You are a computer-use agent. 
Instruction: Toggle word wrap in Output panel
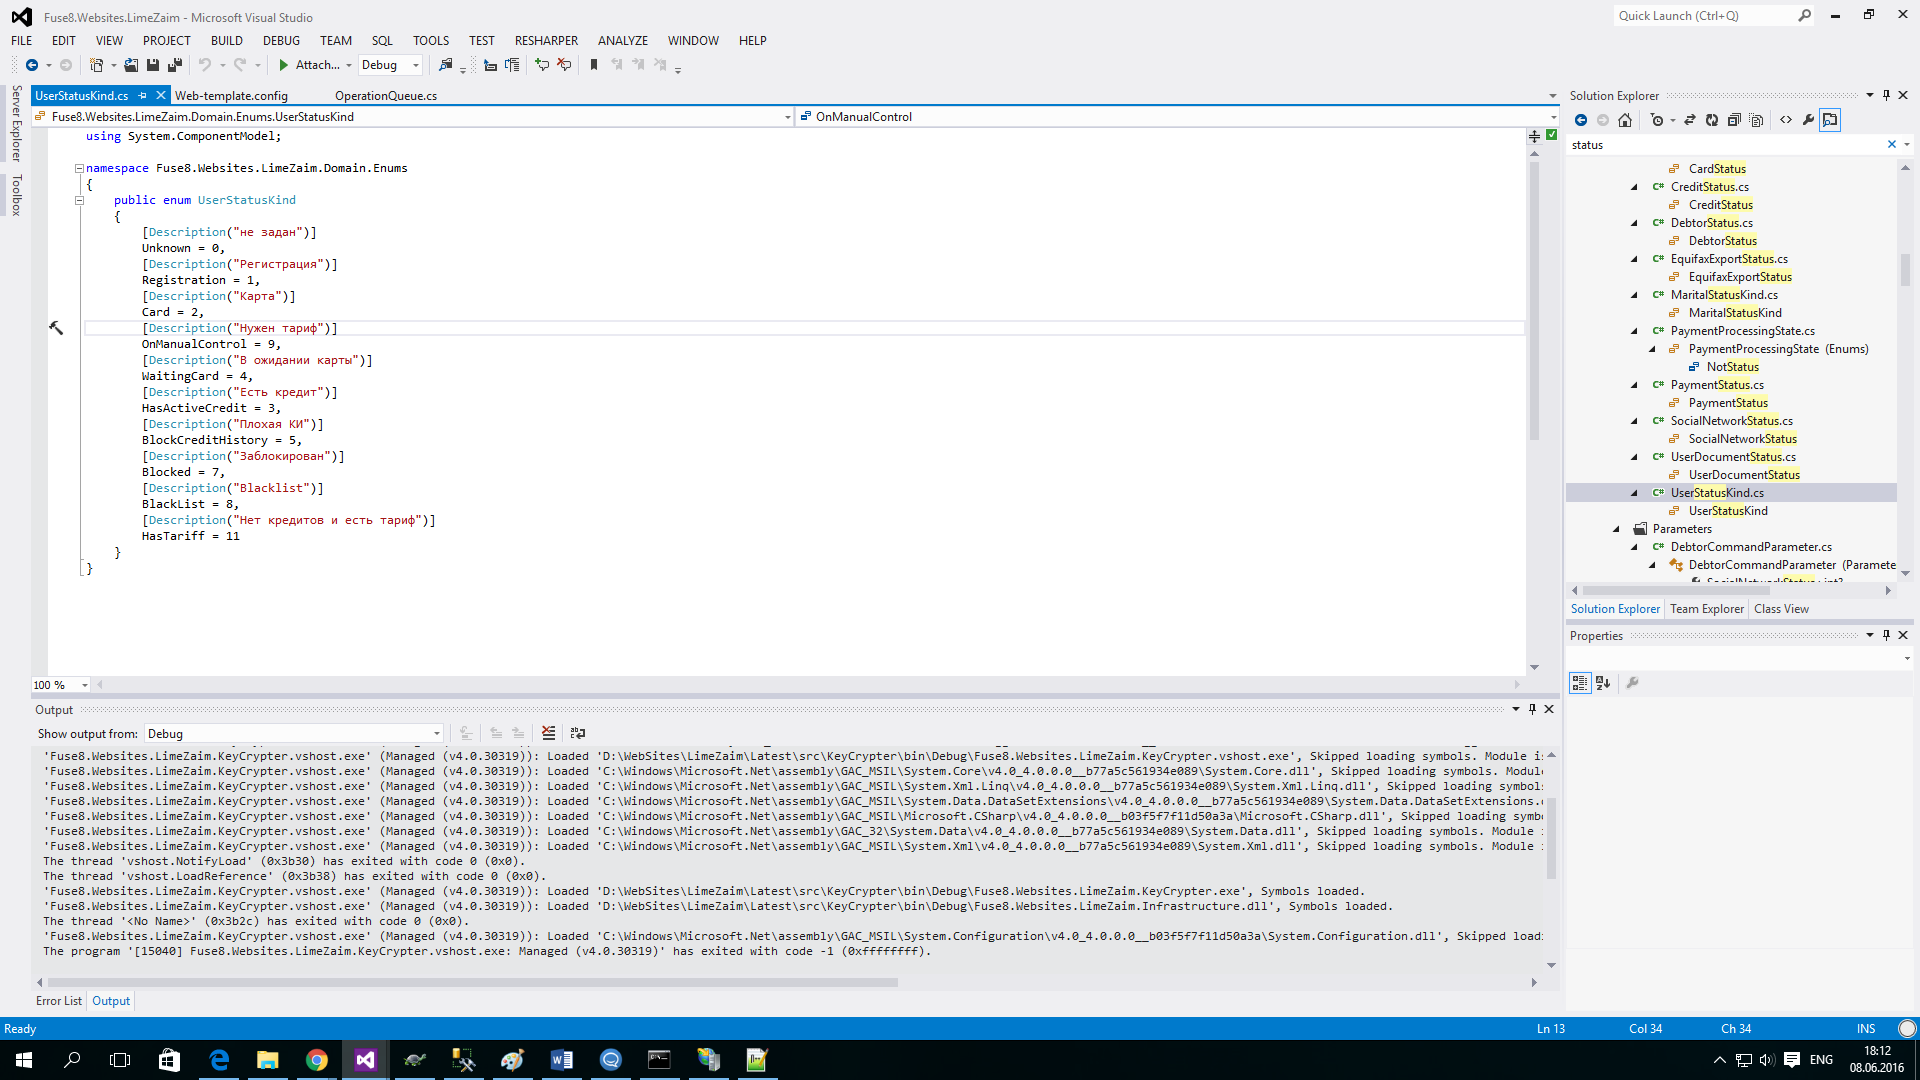pos(577,733)
